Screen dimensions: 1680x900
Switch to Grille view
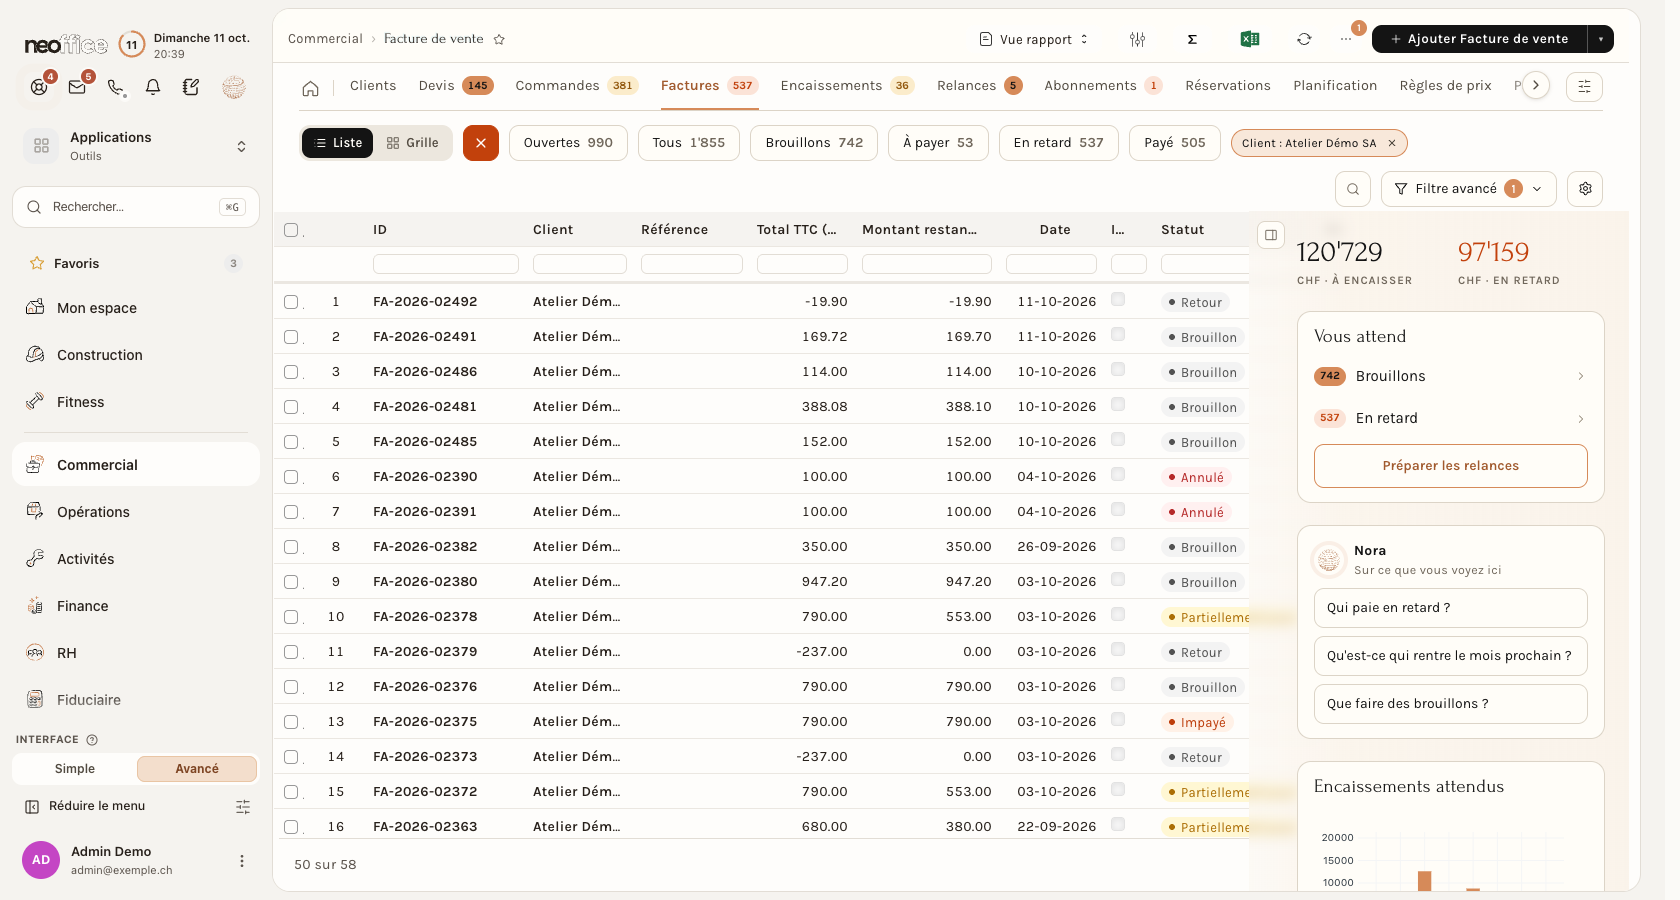pos(413,143)
